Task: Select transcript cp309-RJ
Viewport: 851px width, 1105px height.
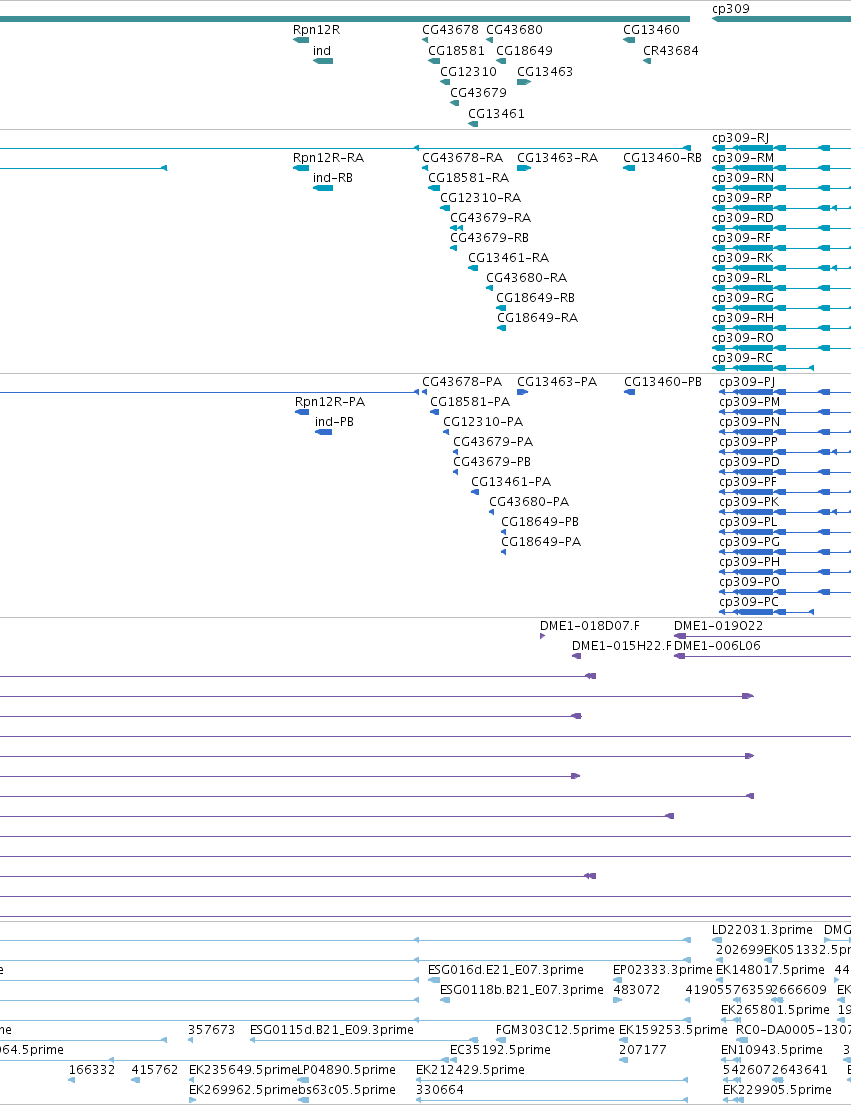Action: tap(781, 148)
